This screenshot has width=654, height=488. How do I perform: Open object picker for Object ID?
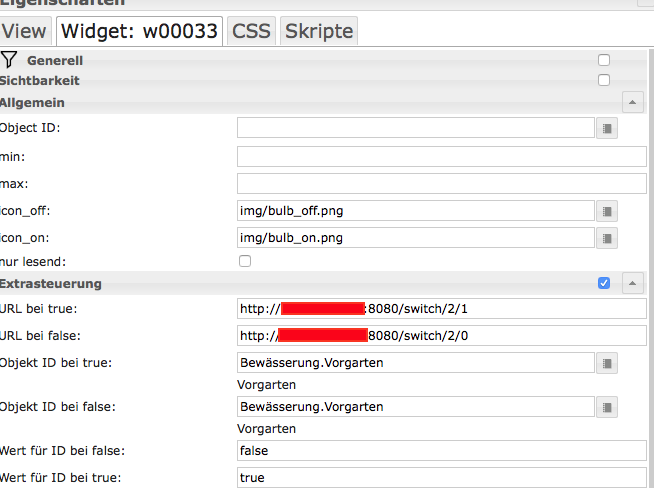coord(607,128)
